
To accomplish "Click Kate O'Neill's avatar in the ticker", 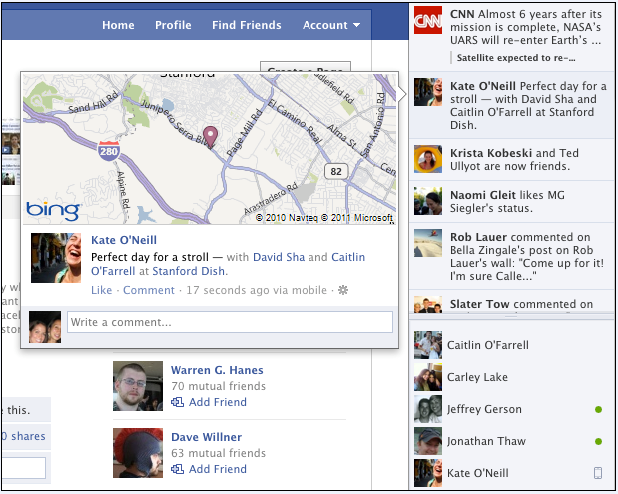I will pyautogui.click(x=428, y=92).
